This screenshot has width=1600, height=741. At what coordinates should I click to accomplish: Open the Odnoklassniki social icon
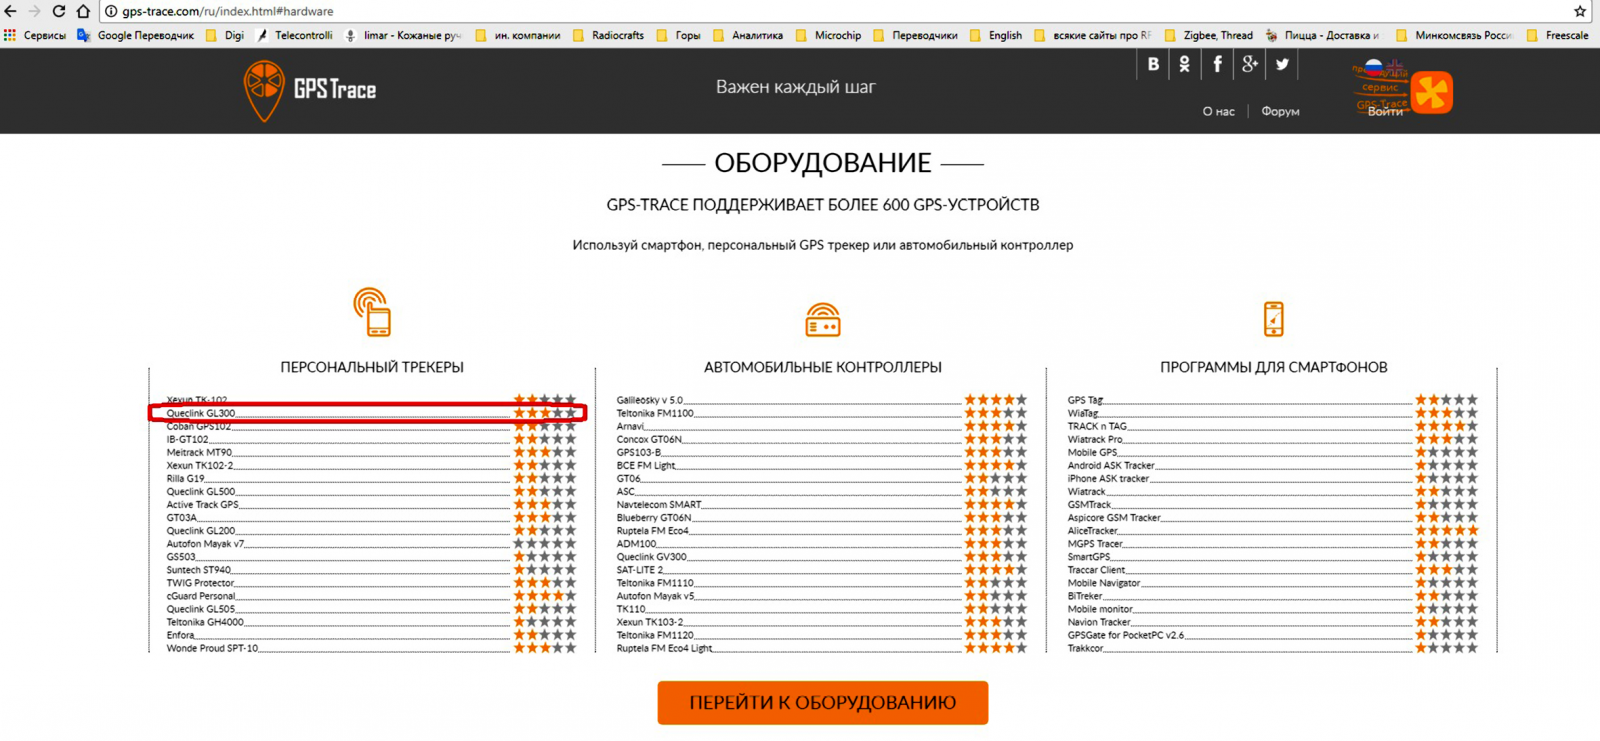[1185, 64]
